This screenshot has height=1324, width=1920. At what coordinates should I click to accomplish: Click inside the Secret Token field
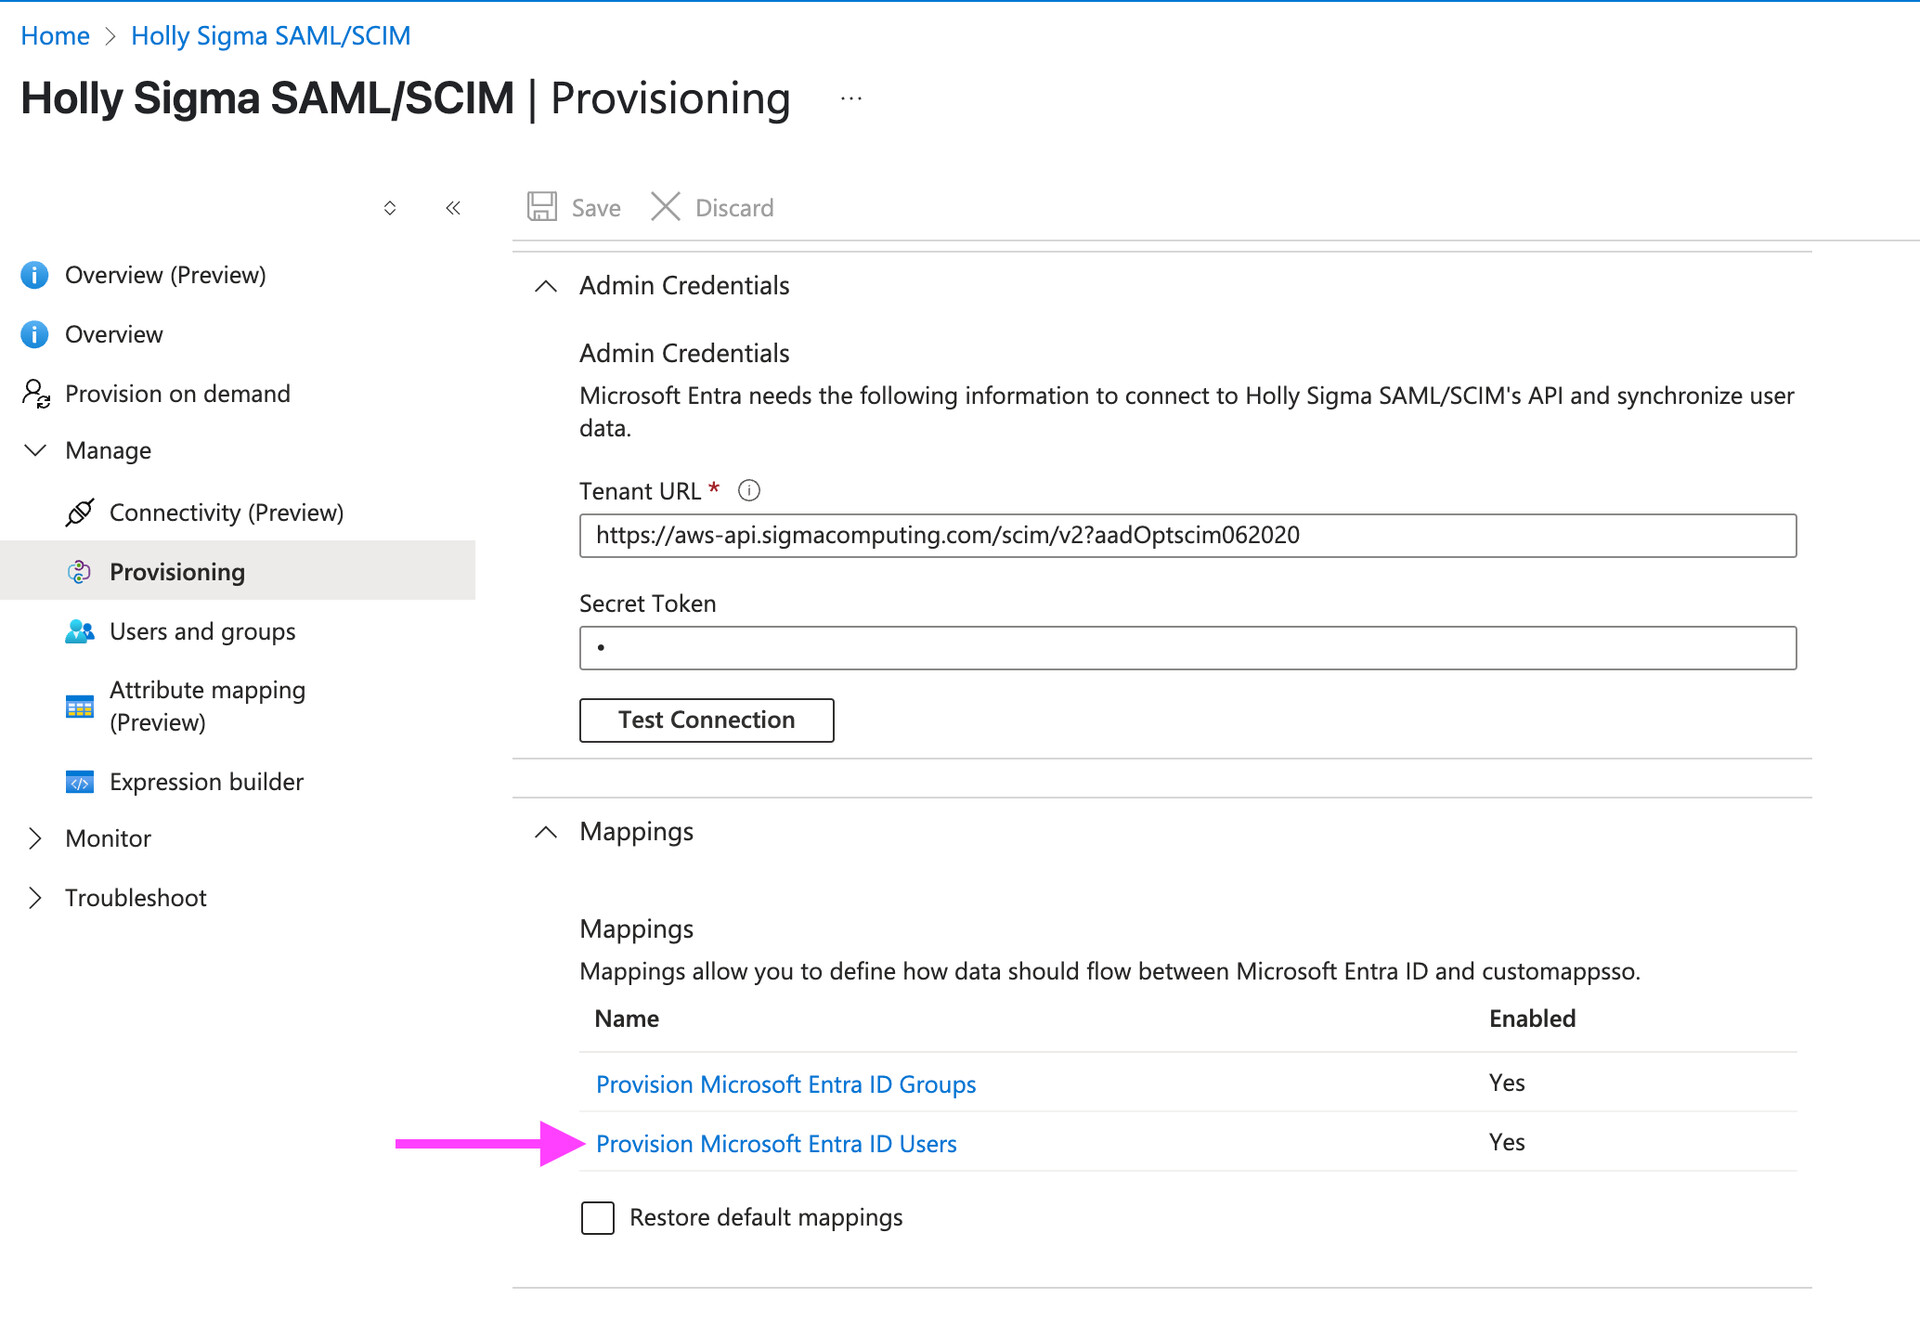point(1186,647)
